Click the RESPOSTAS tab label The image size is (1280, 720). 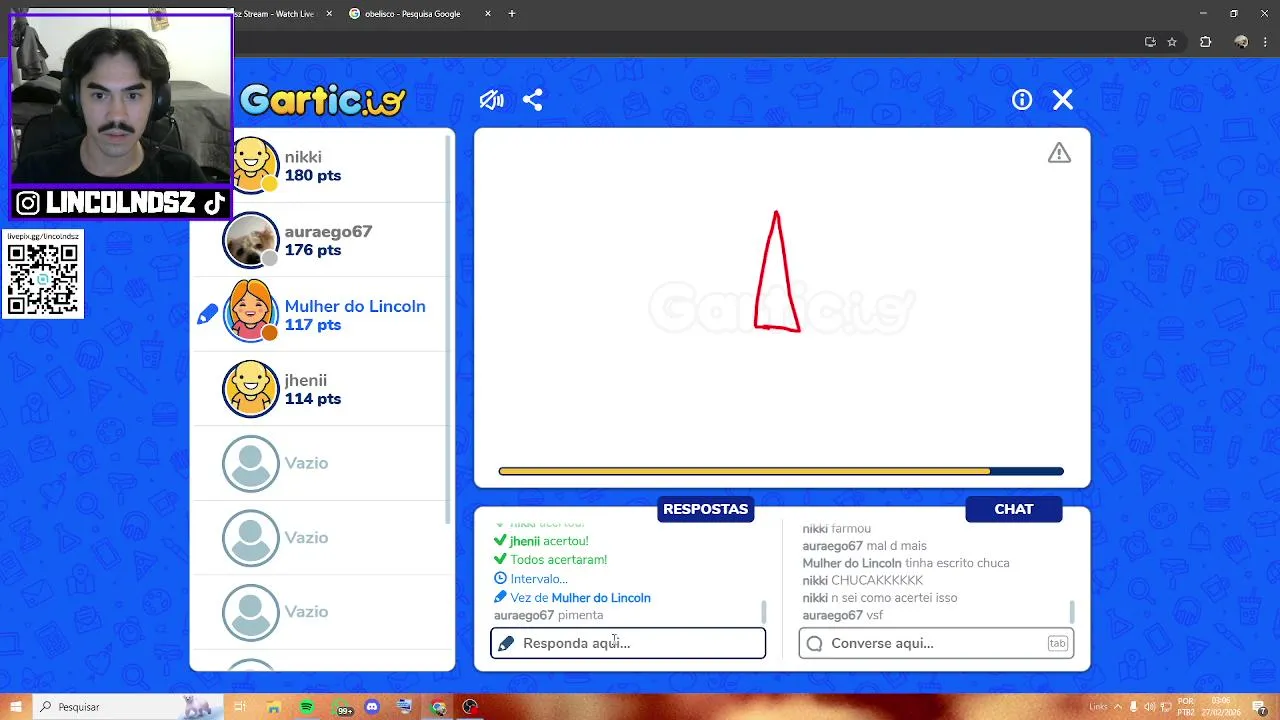coord(705,509)
